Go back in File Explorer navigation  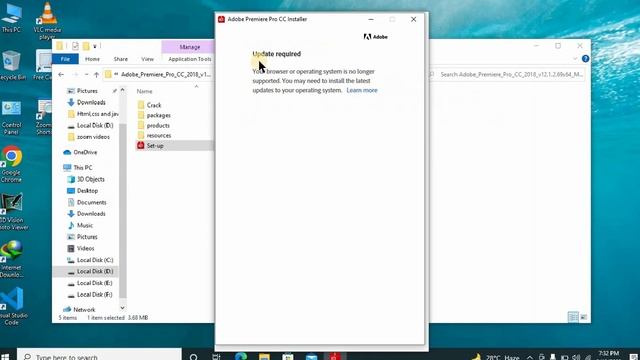[x=61, y=75]
